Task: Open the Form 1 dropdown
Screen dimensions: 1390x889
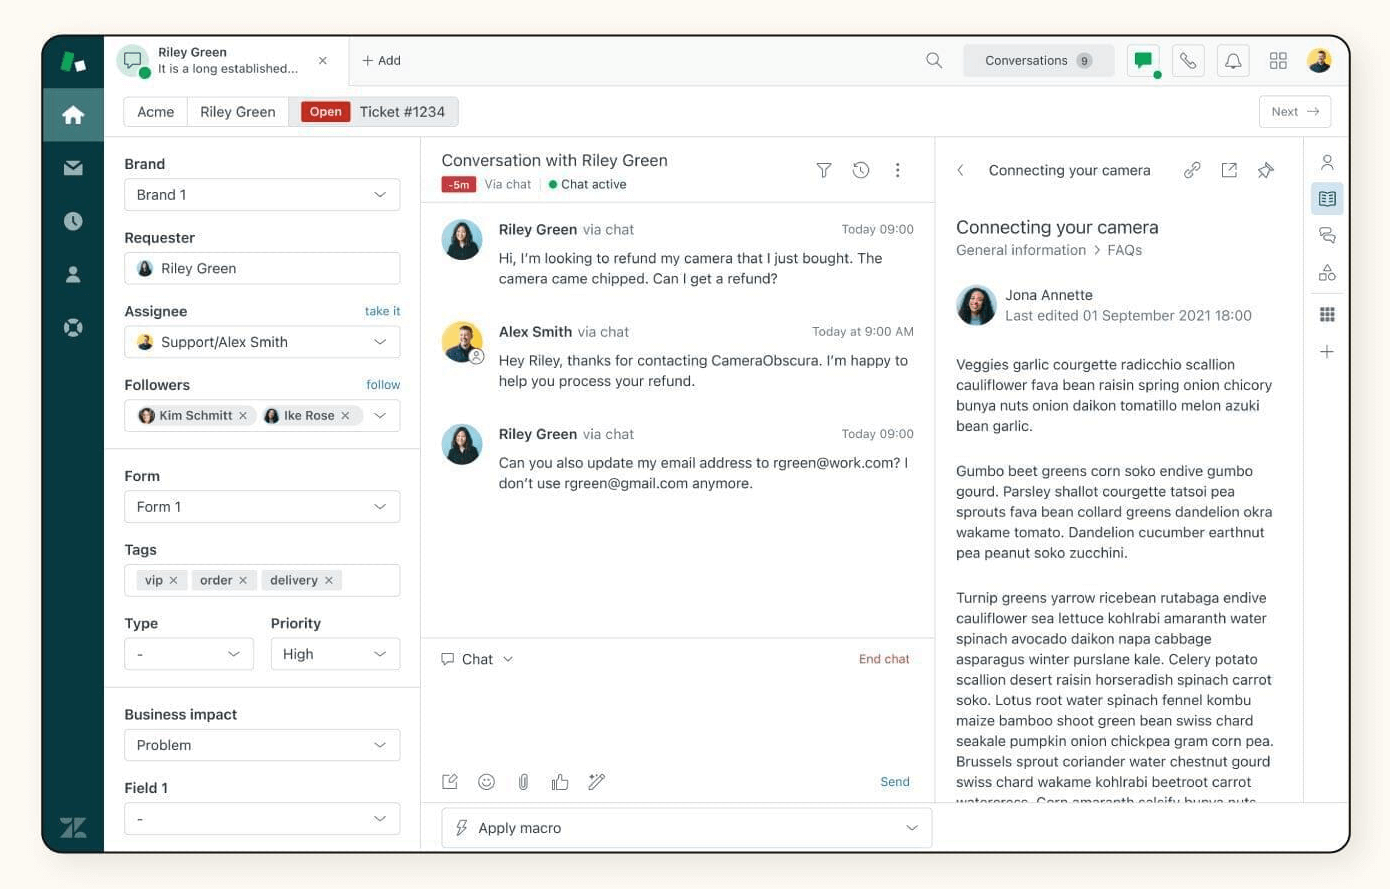Action: (262, 507)
